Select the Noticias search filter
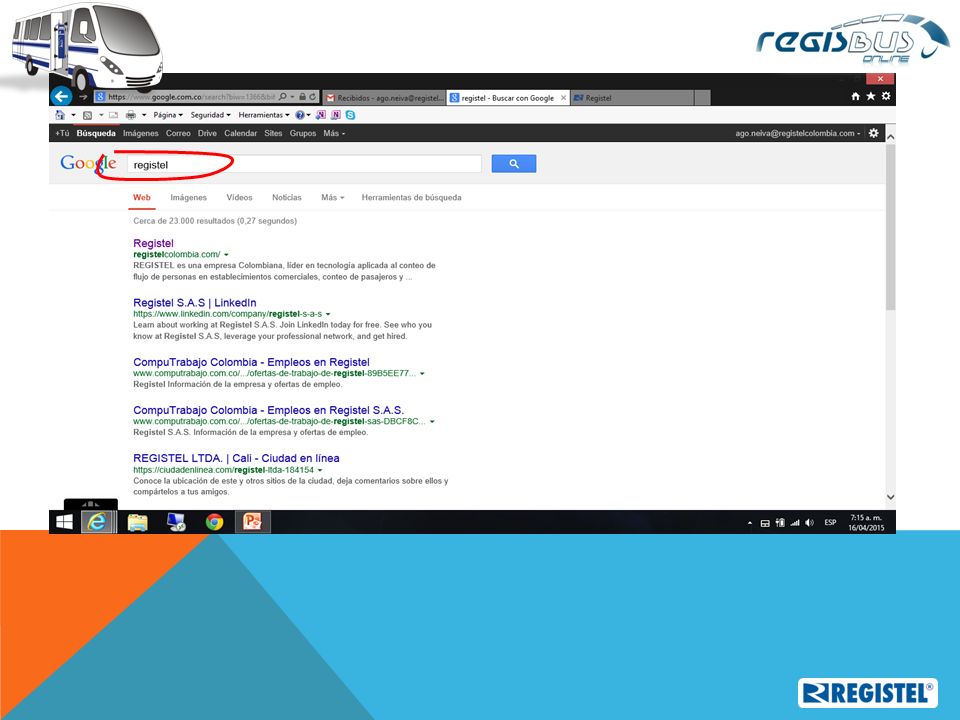Image resolution: width=960 pixels, height=720 pixels. 287,198
